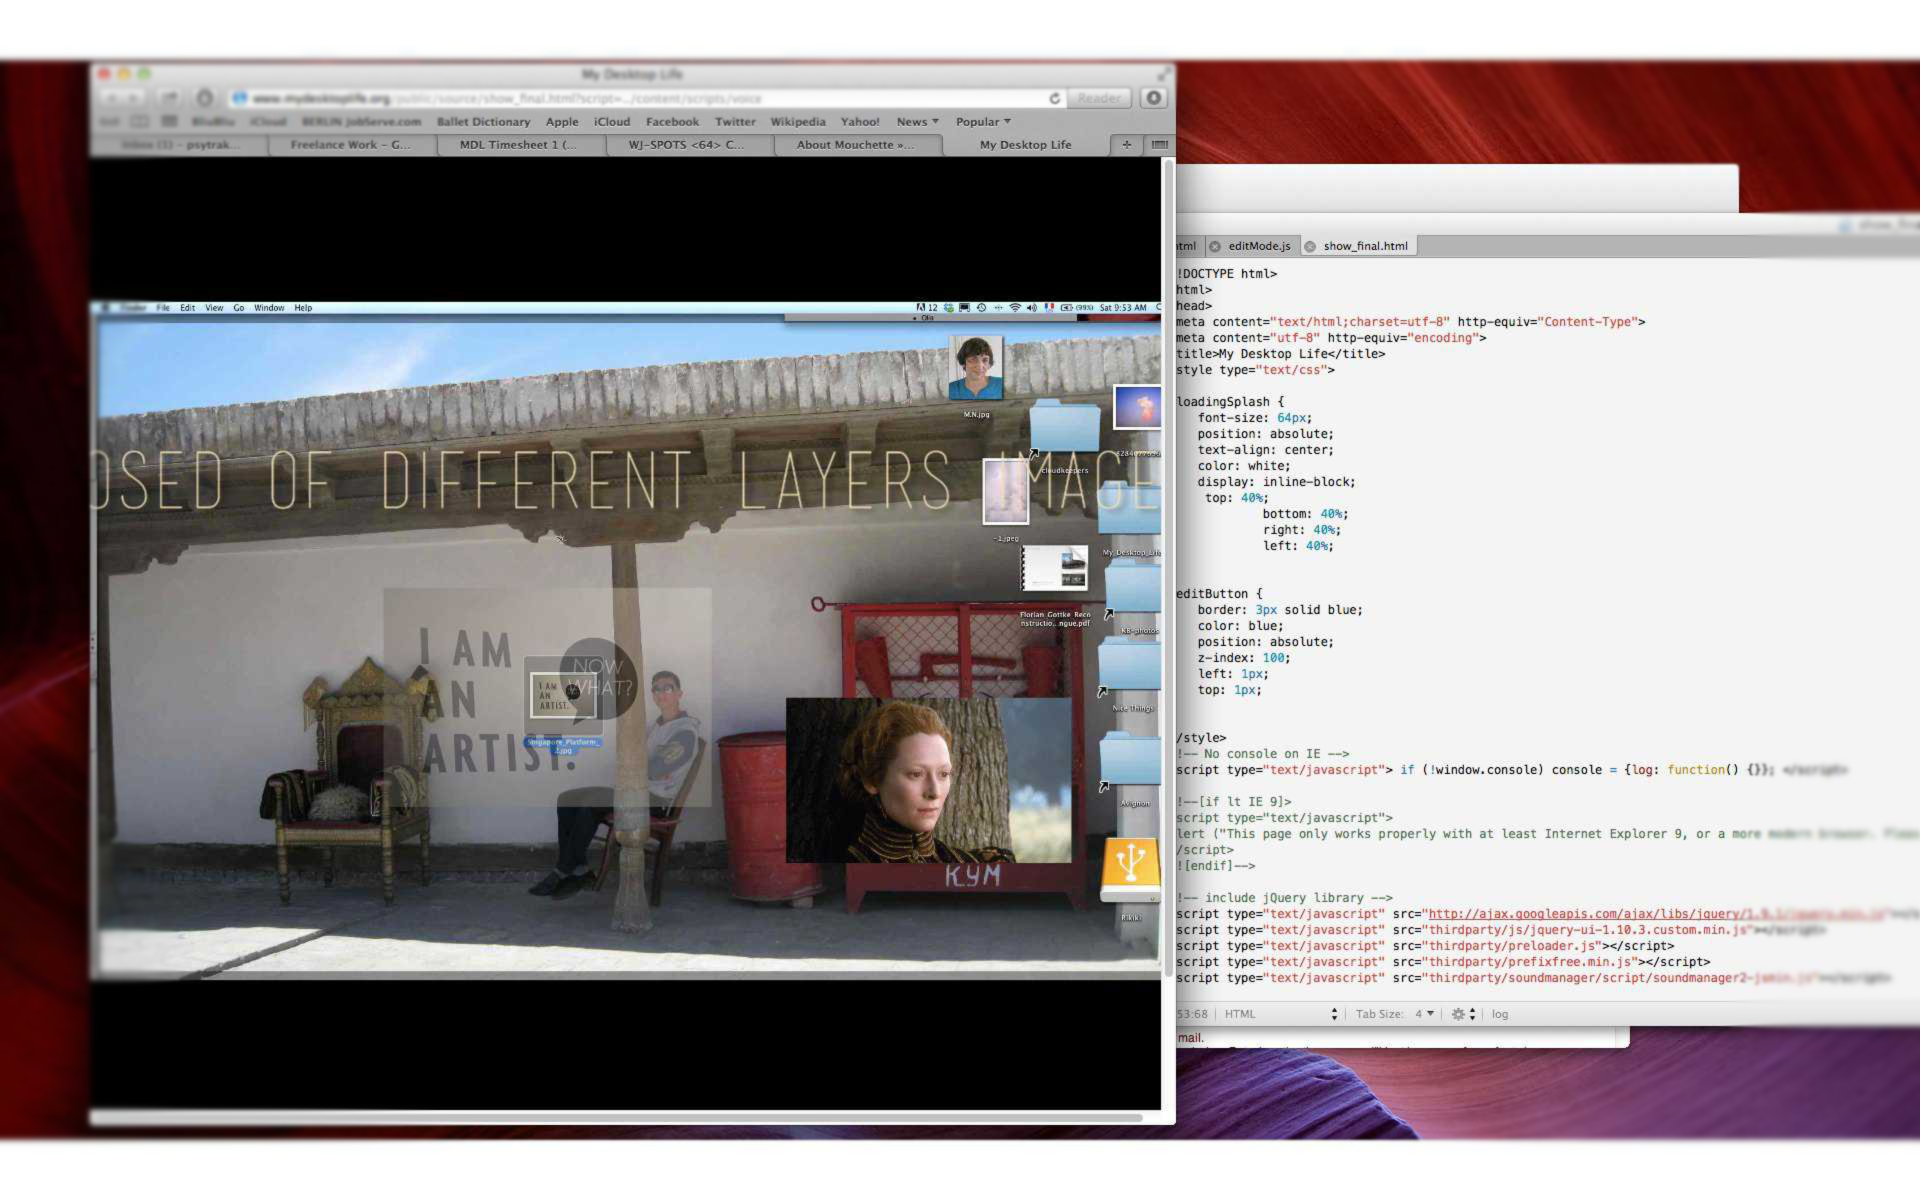Screen dimensions: 1920x1200
Task: Click the red-haired woman portrait image
Action: [x=928, y=780]
